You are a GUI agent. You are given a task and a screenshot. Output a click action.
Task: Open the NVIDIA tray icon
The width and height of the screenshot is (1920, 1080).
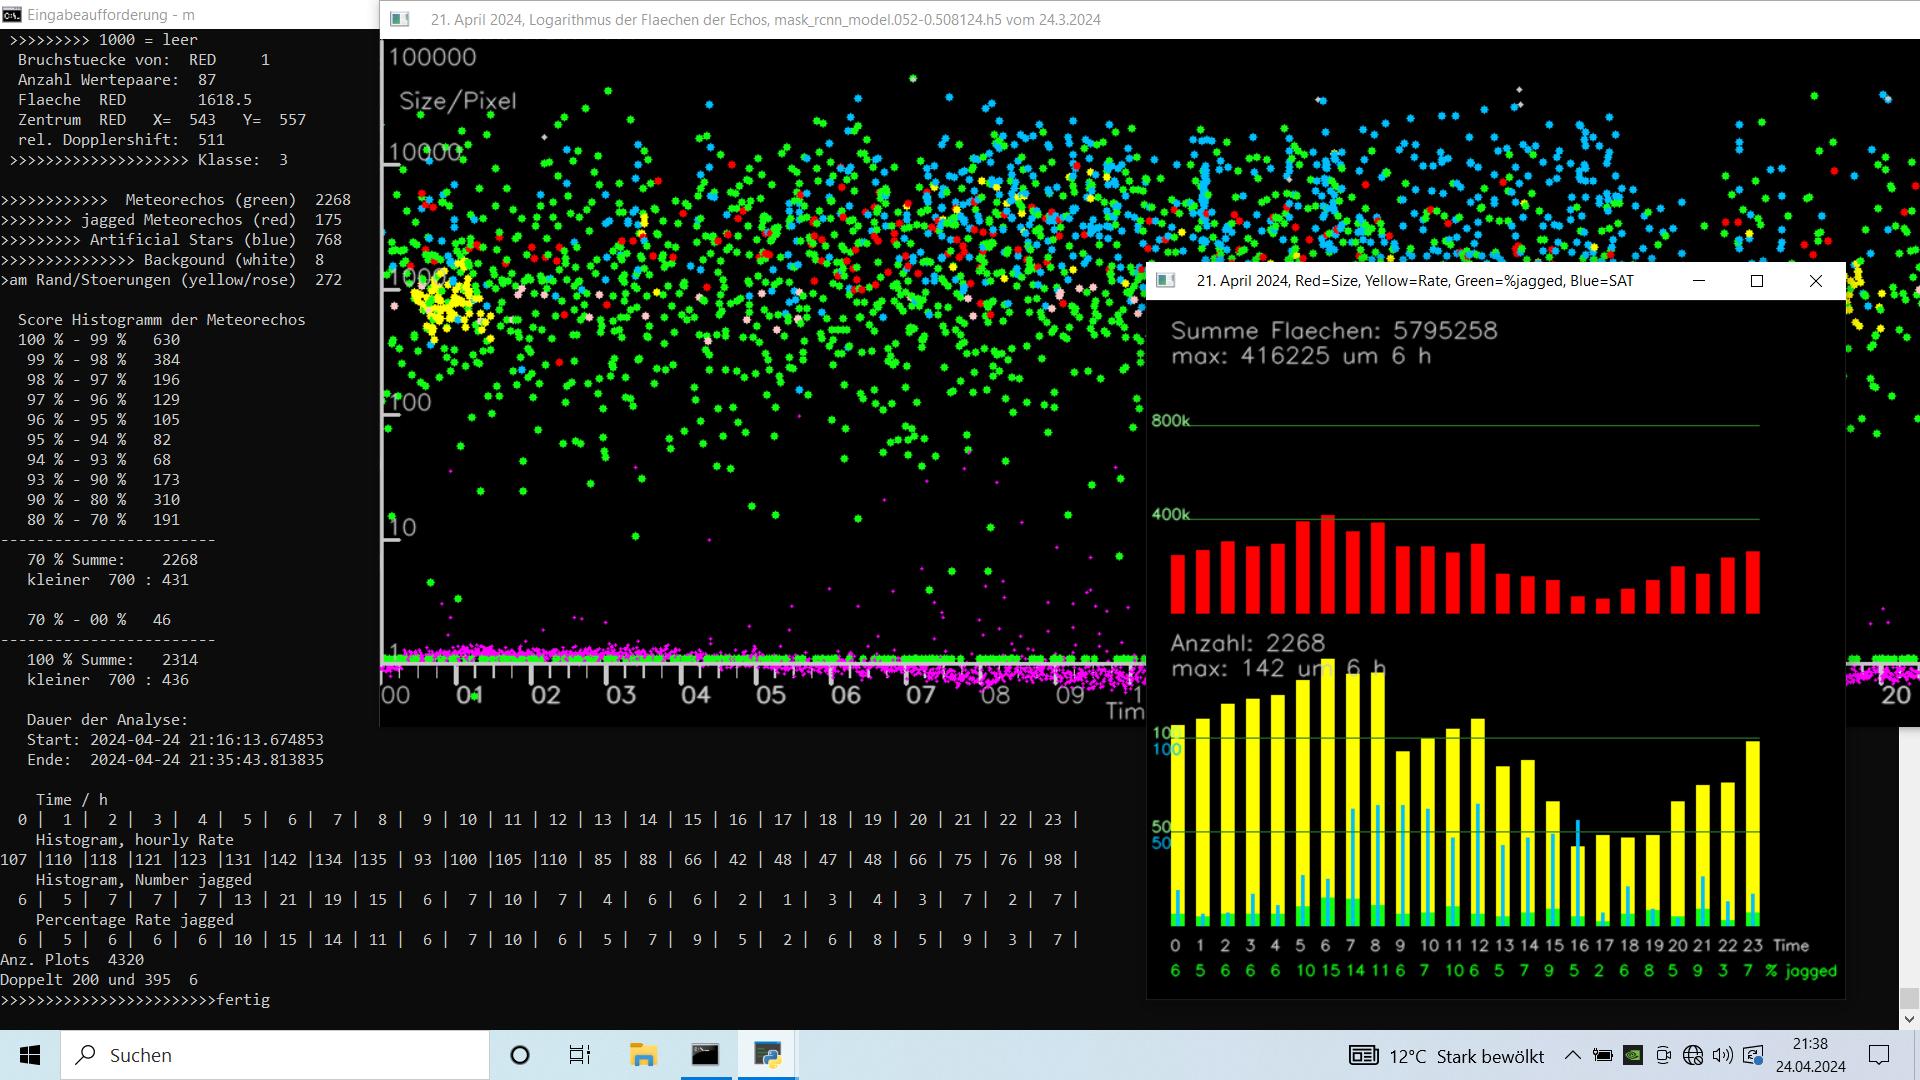pyautogui.click(x=1632, y=1055)
